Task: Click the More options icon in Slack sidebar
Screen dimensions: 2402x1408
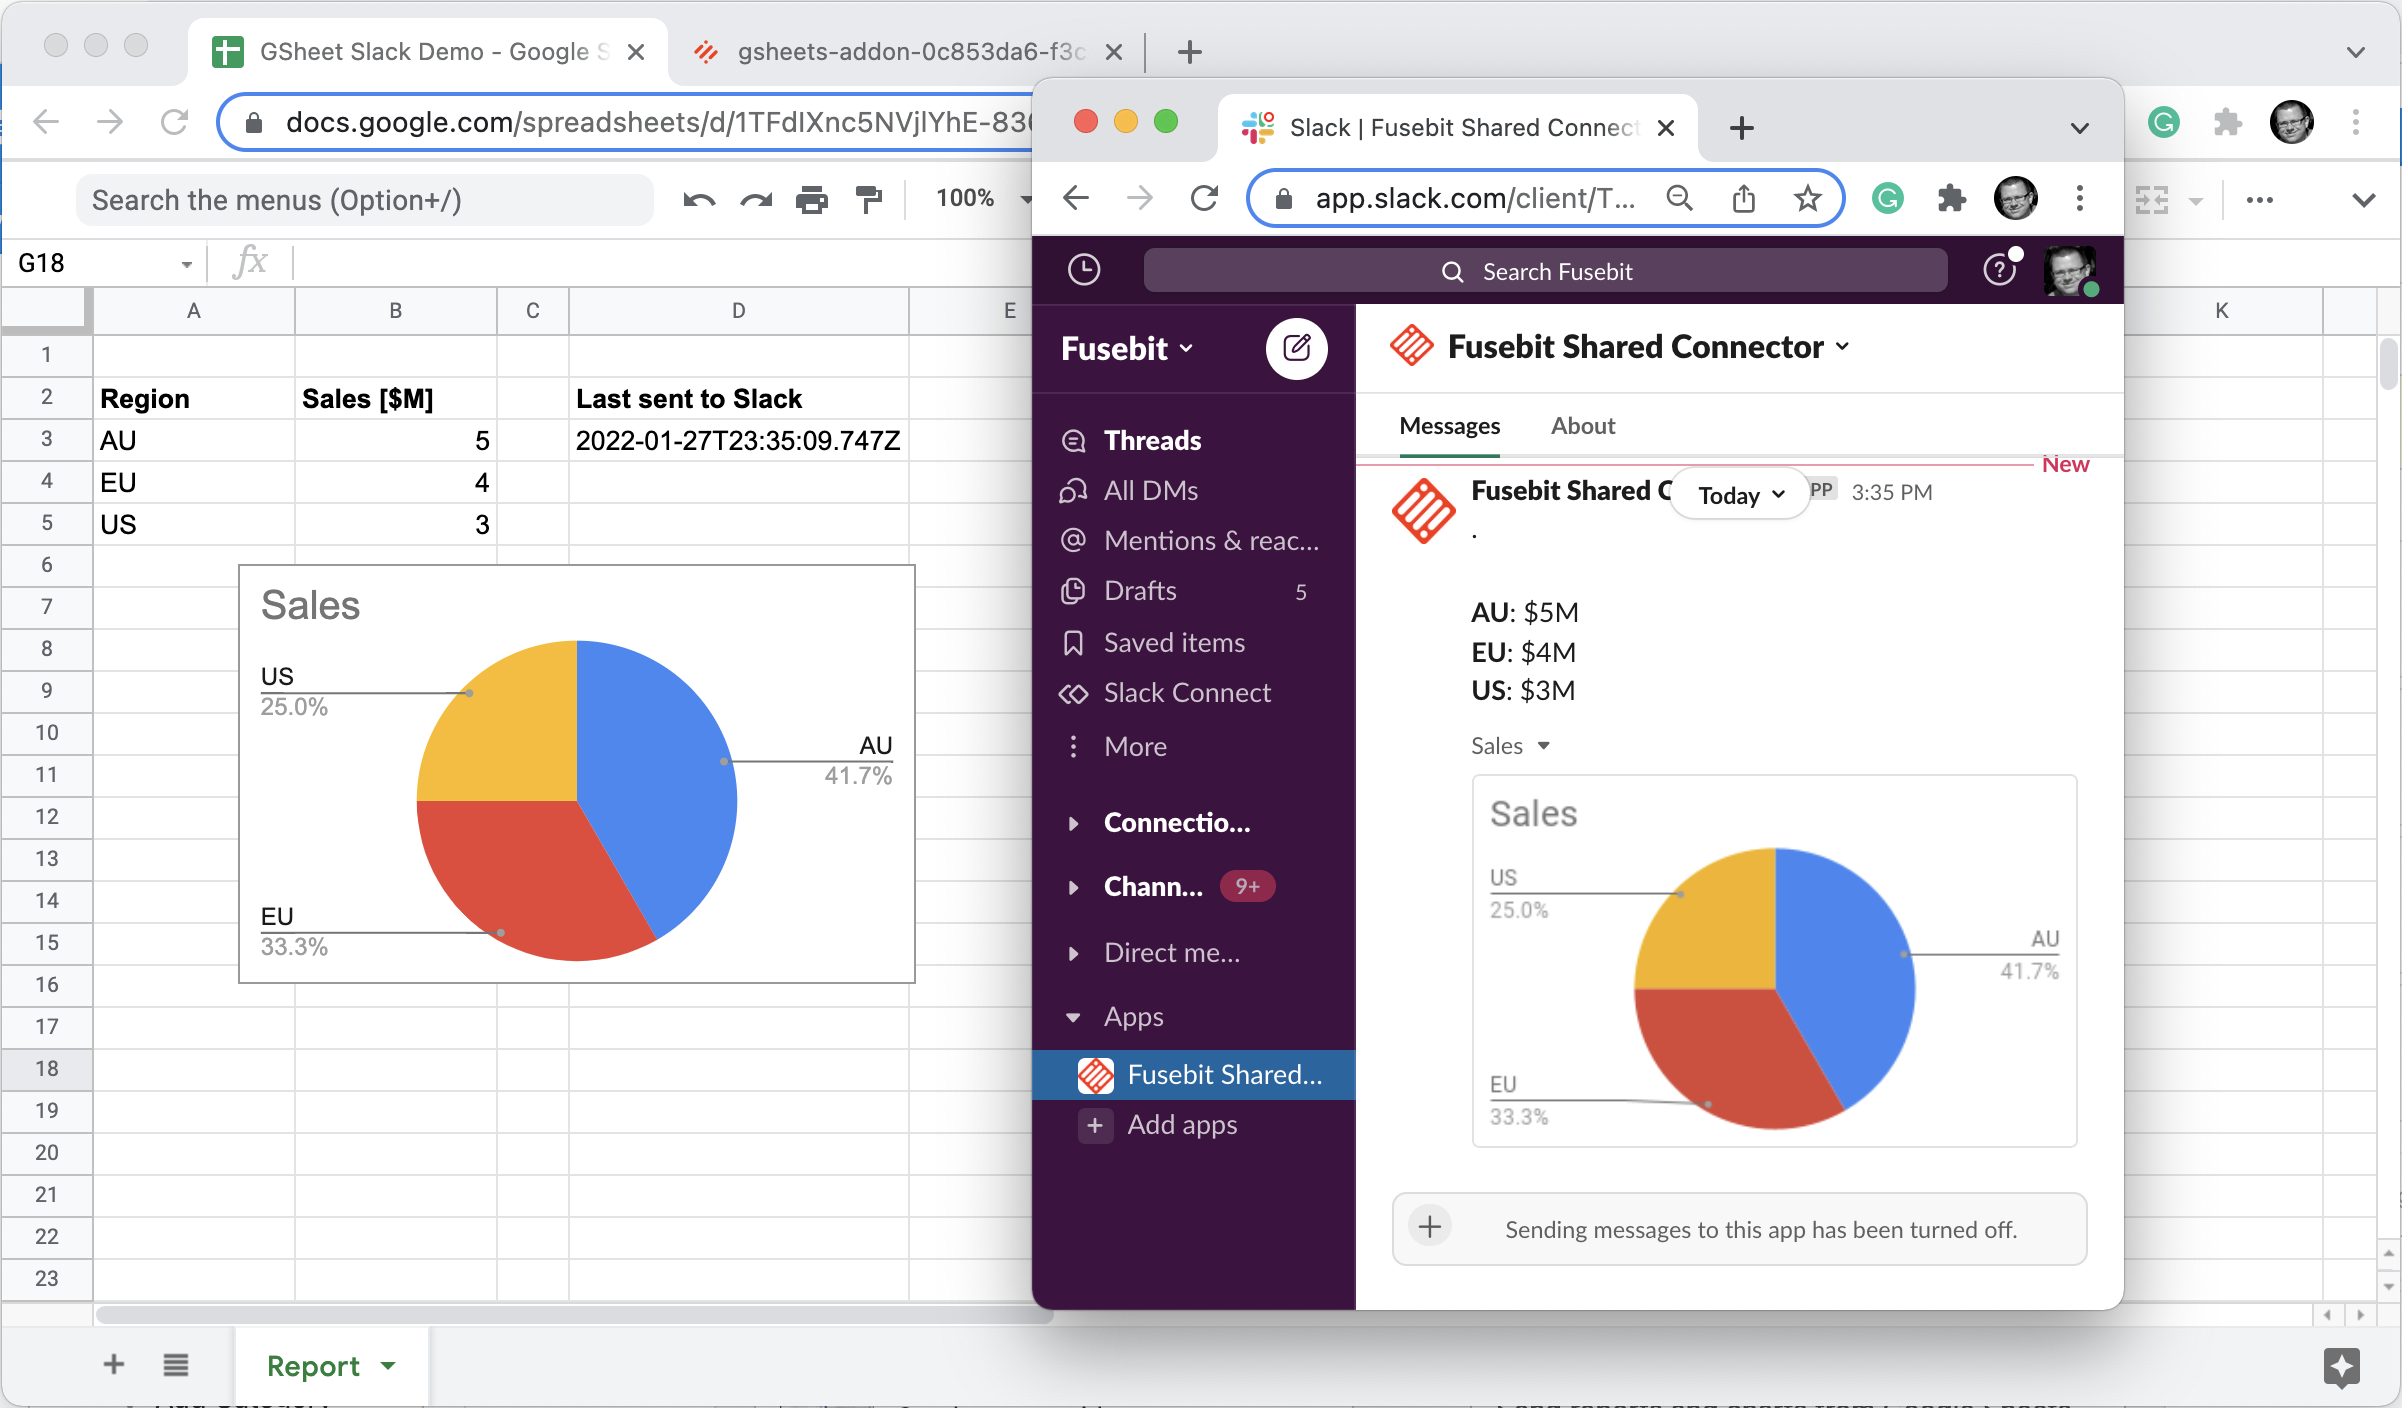Action: click(x=1134, y=746)
